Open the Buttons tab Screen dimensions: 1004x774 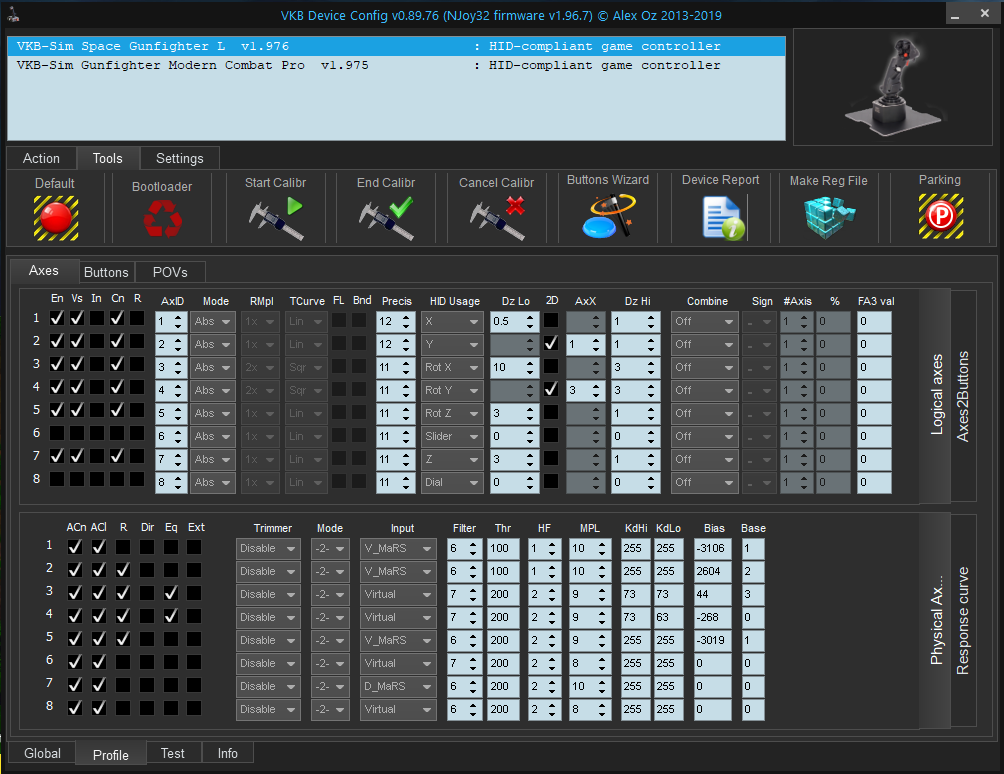[106, 272]
